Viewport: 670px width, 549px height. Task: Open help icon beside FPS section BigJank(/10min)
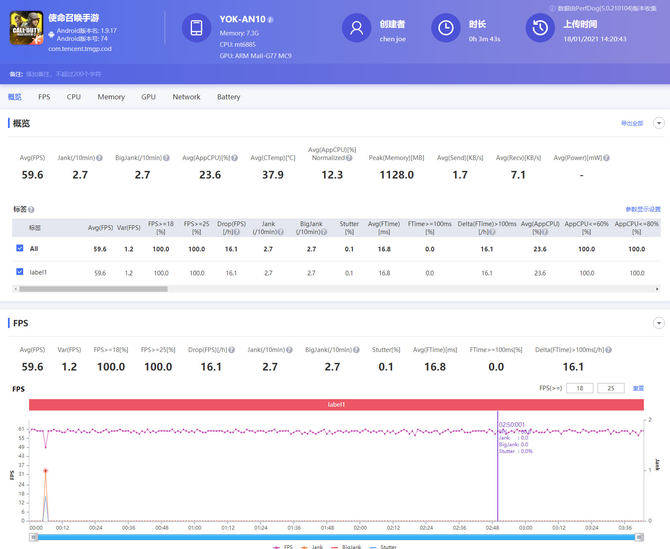pos(356,349)
